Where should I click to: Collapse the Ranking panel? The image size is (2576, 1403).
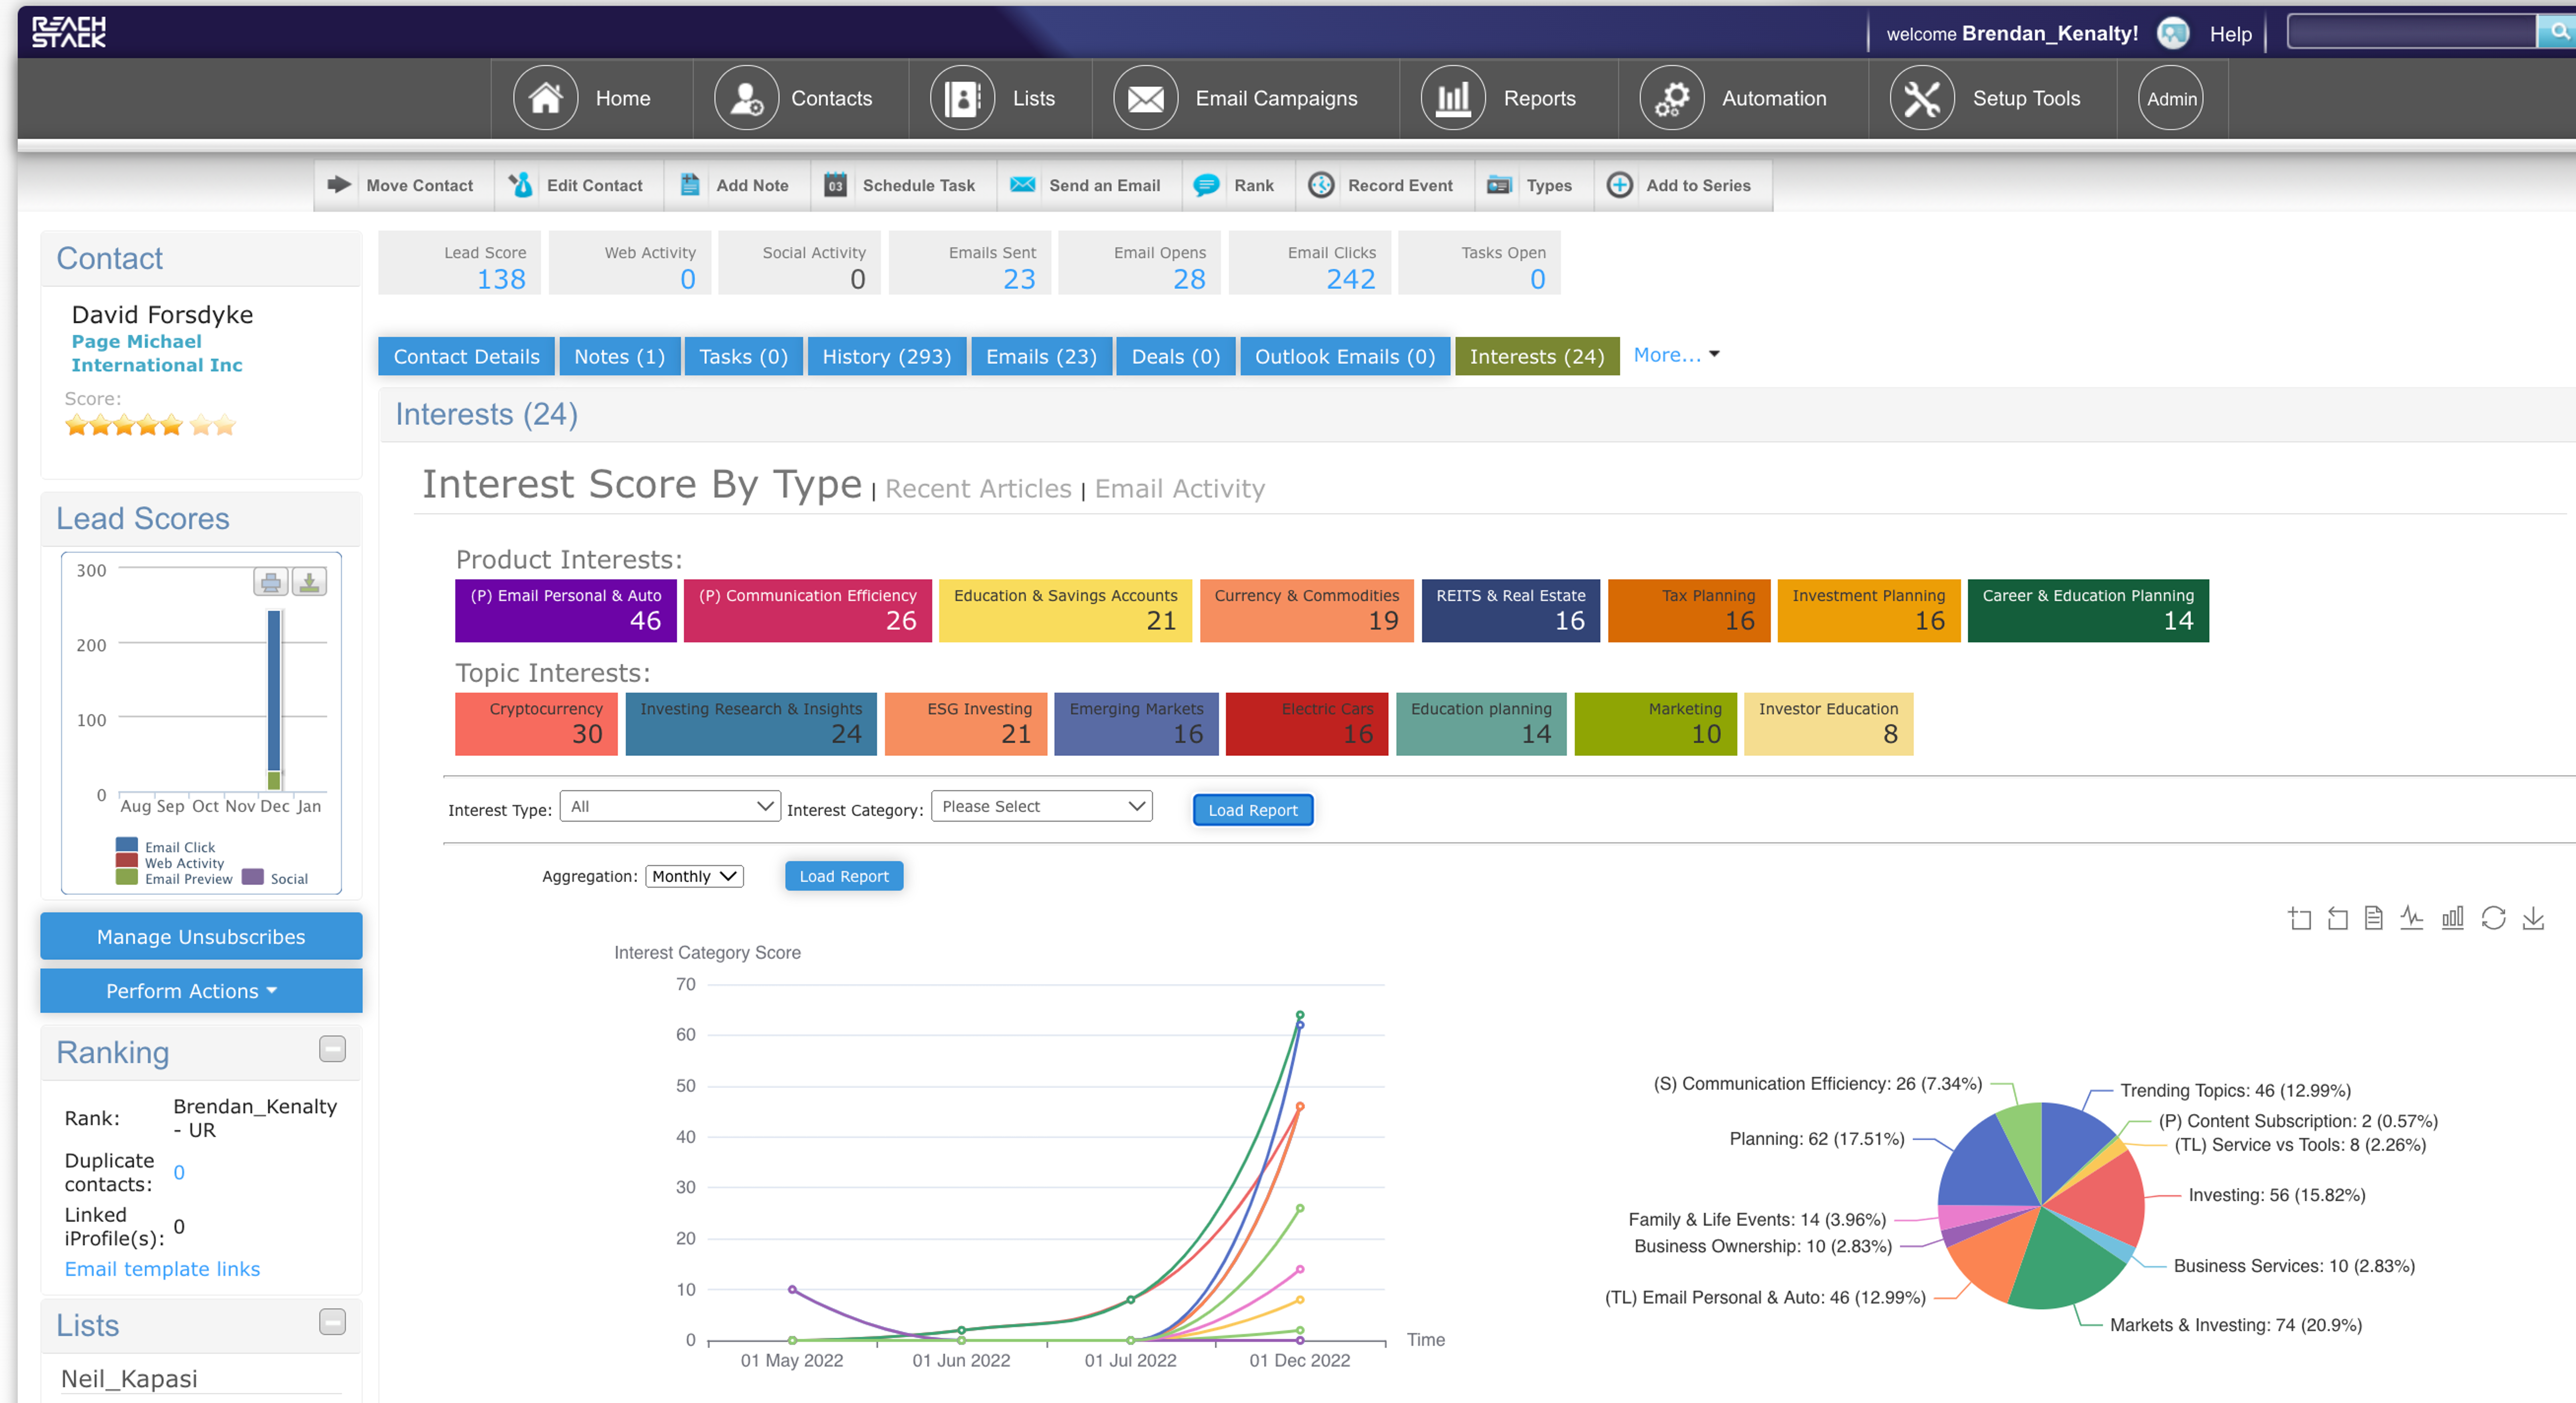tap(332, 1049)
